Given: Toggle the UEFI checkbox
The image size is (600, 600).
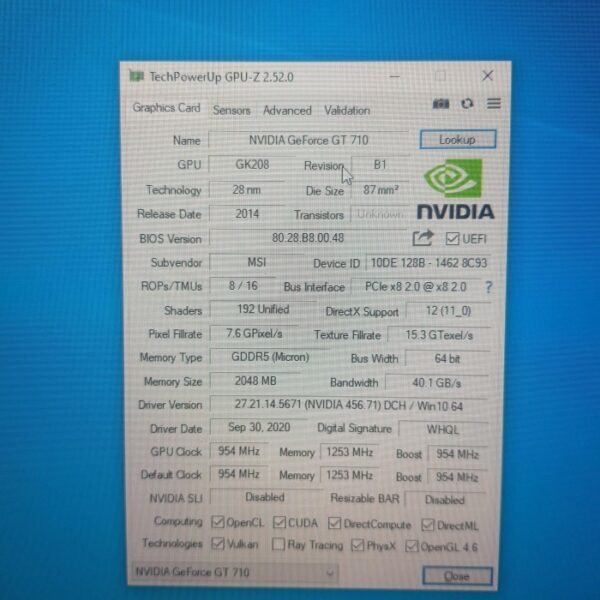Looking at the screenshot, I should click(452, 238).
